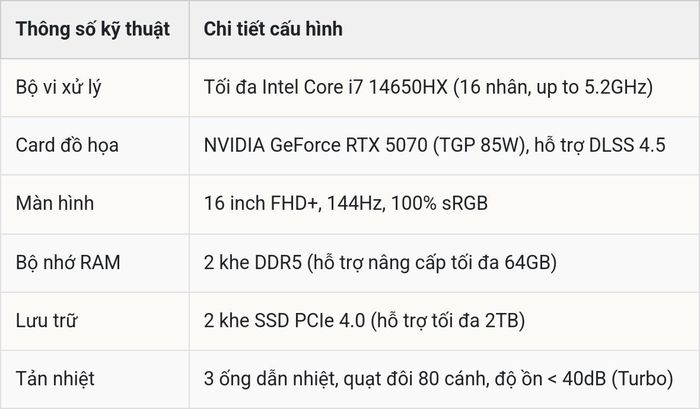Image resolution: width=700 pixels, height=409 pixels.
Task: Click the 'Chi tiết cấu hình' column header
Action: 273,29
